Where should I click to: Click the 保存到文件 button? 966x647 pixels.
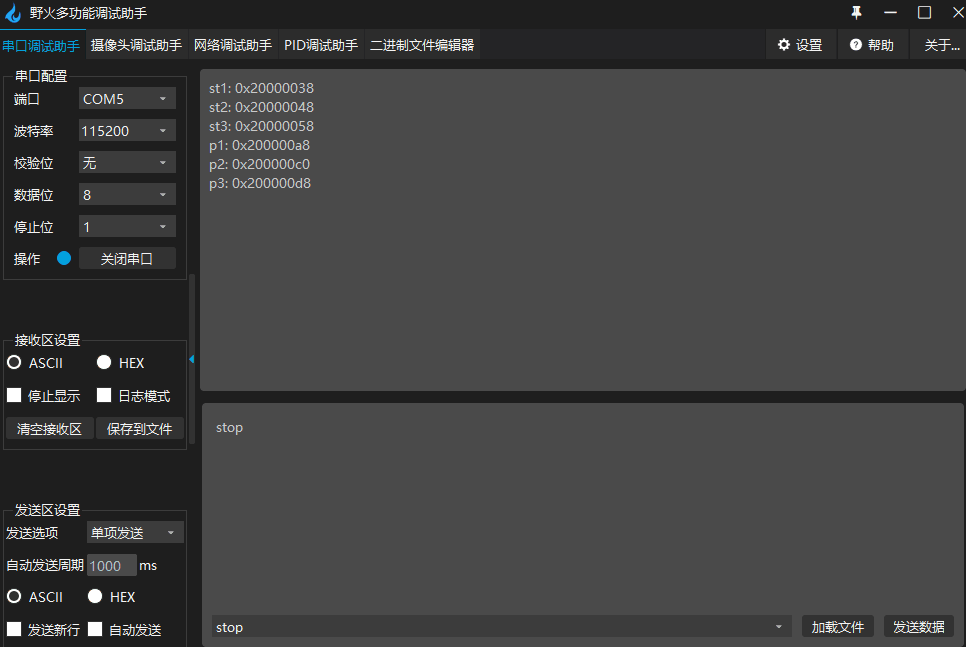pos(140,429)
